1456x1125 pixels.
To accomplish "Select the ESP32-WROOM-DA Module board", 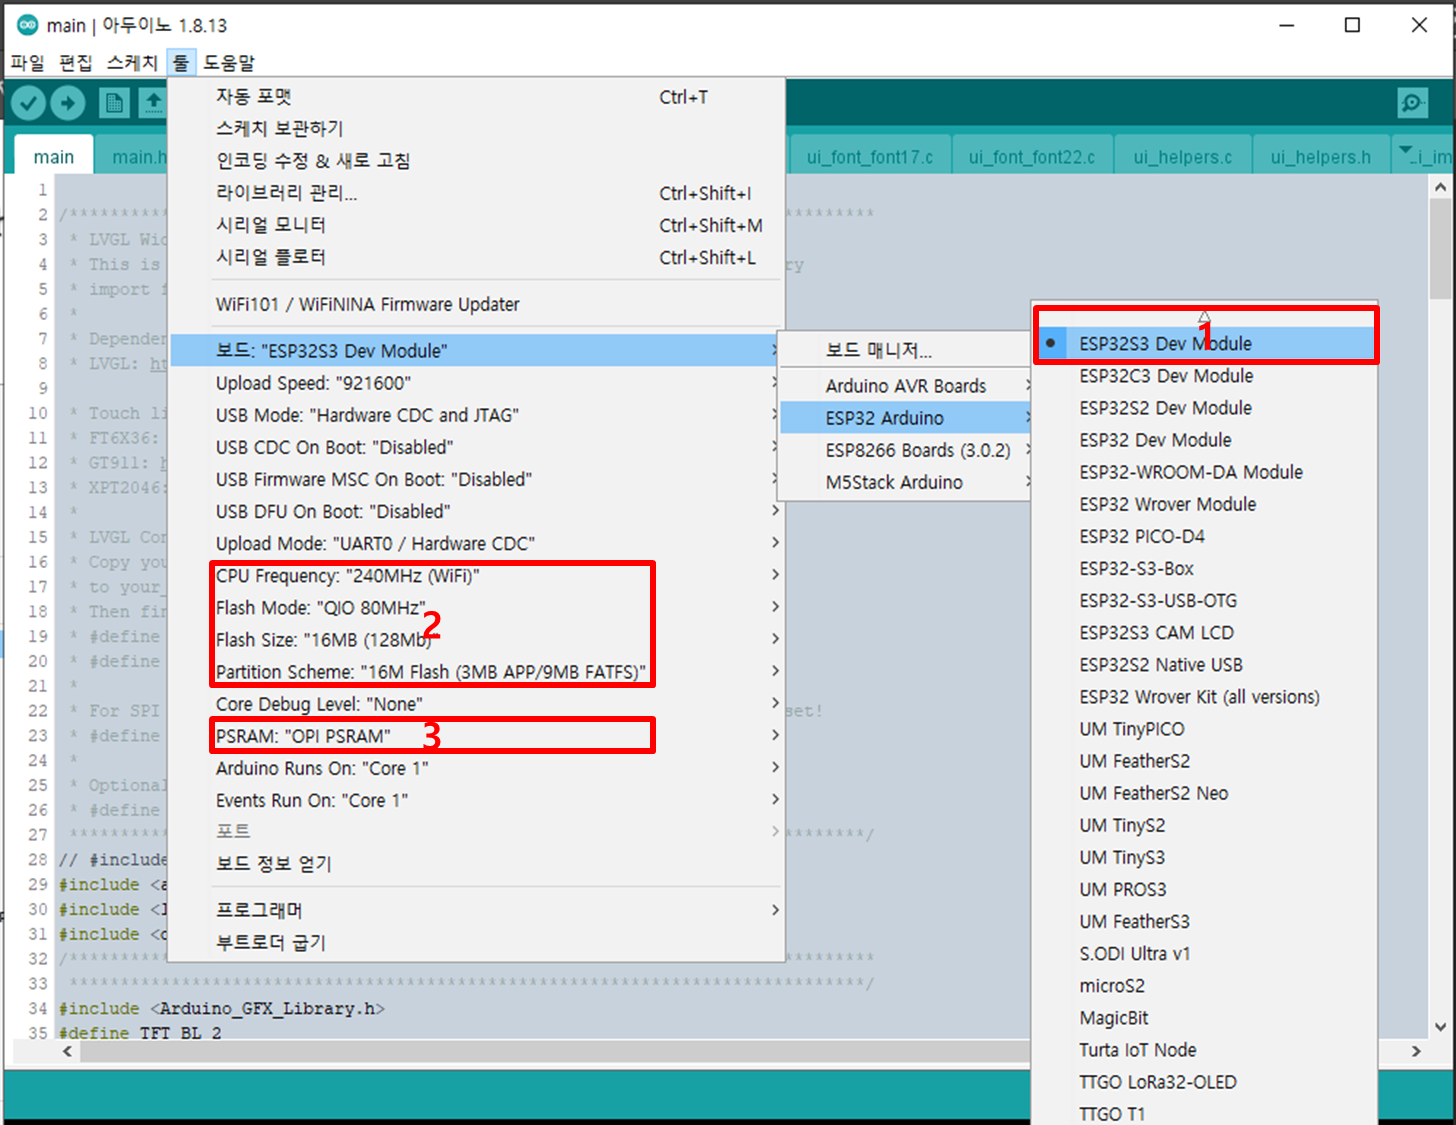I will [1205, 472].
